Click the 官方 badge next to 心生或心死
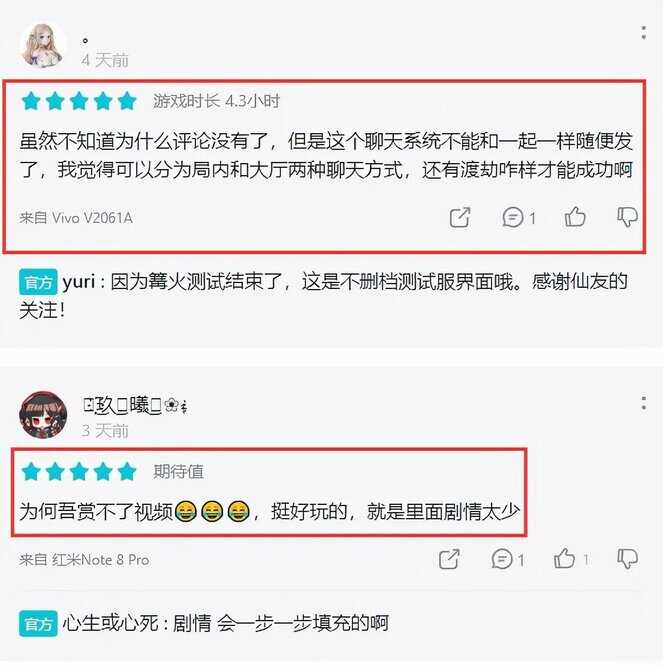 (38, 624)
